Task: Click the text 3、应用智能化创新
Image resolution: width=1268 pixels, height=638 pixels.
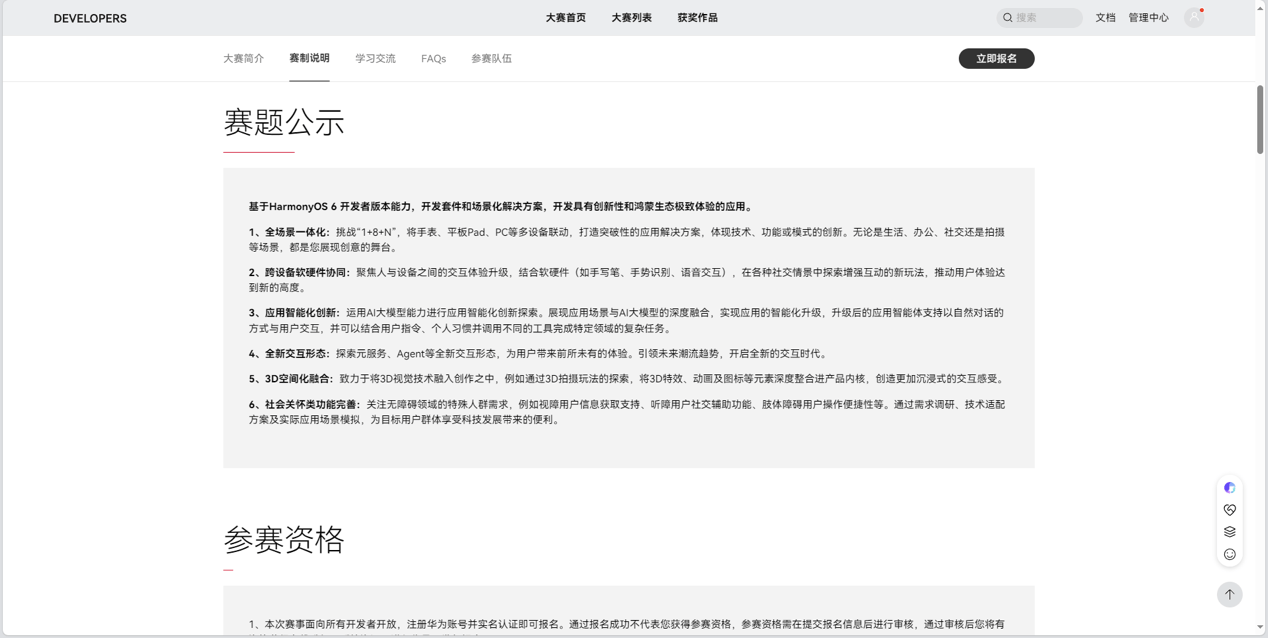Action: [x=294, y=313]
